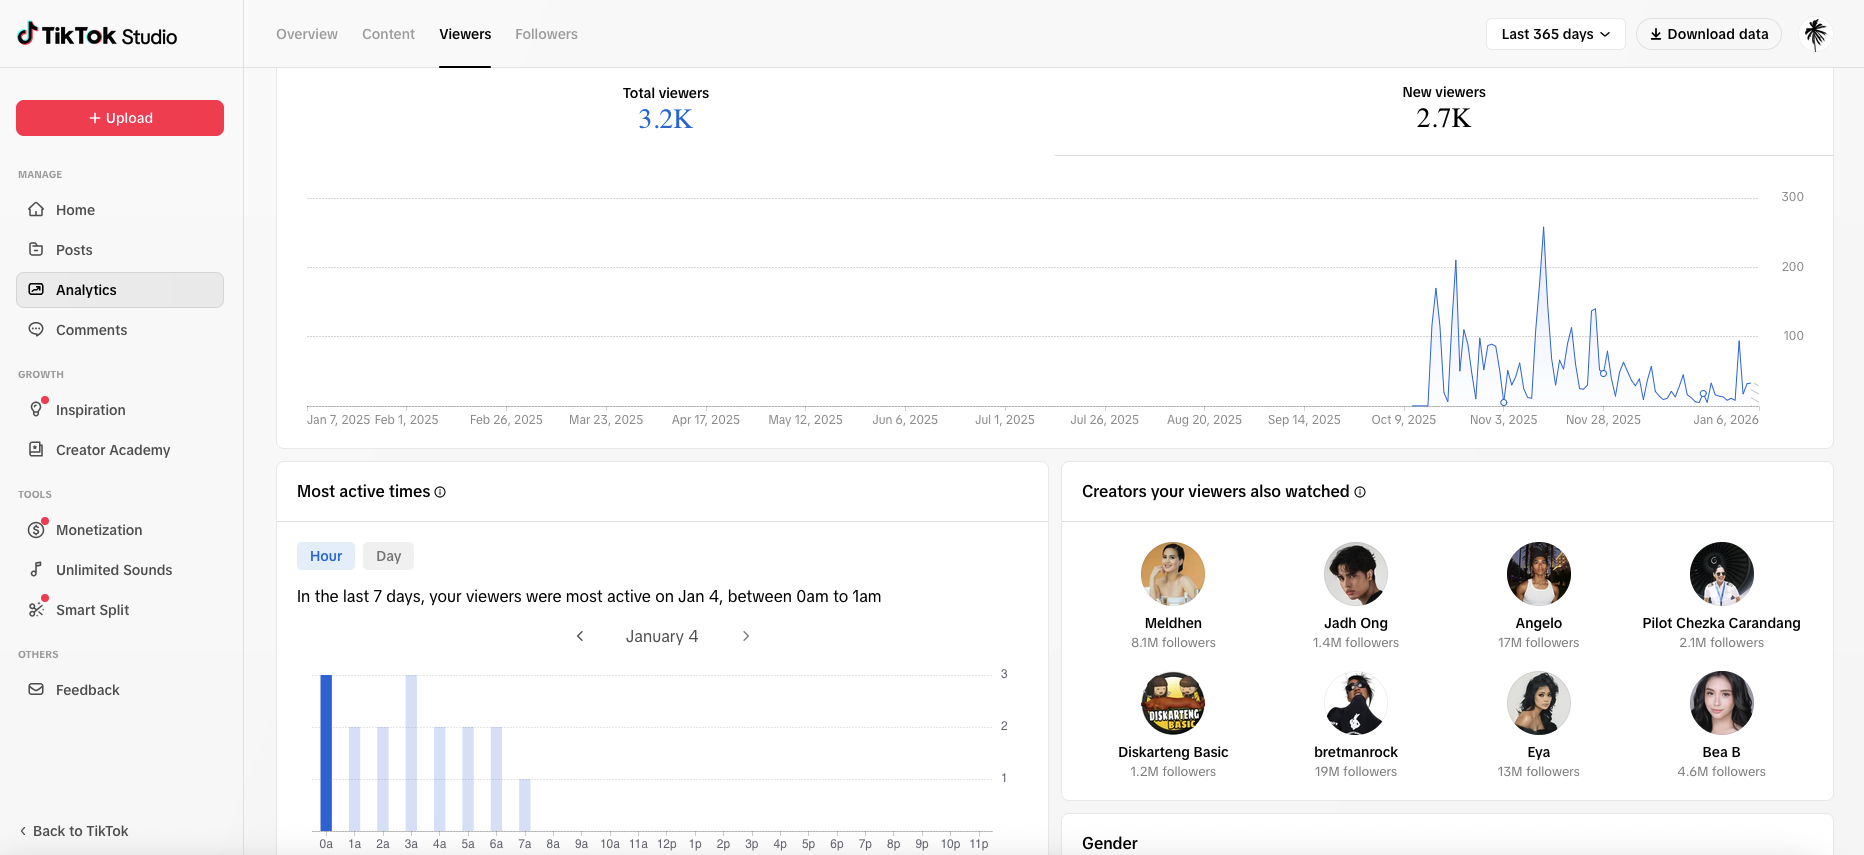Viewport: 1864px width, 855px height.
Task: Click the Analytics icon in sidebar
Action: point(36,290)
